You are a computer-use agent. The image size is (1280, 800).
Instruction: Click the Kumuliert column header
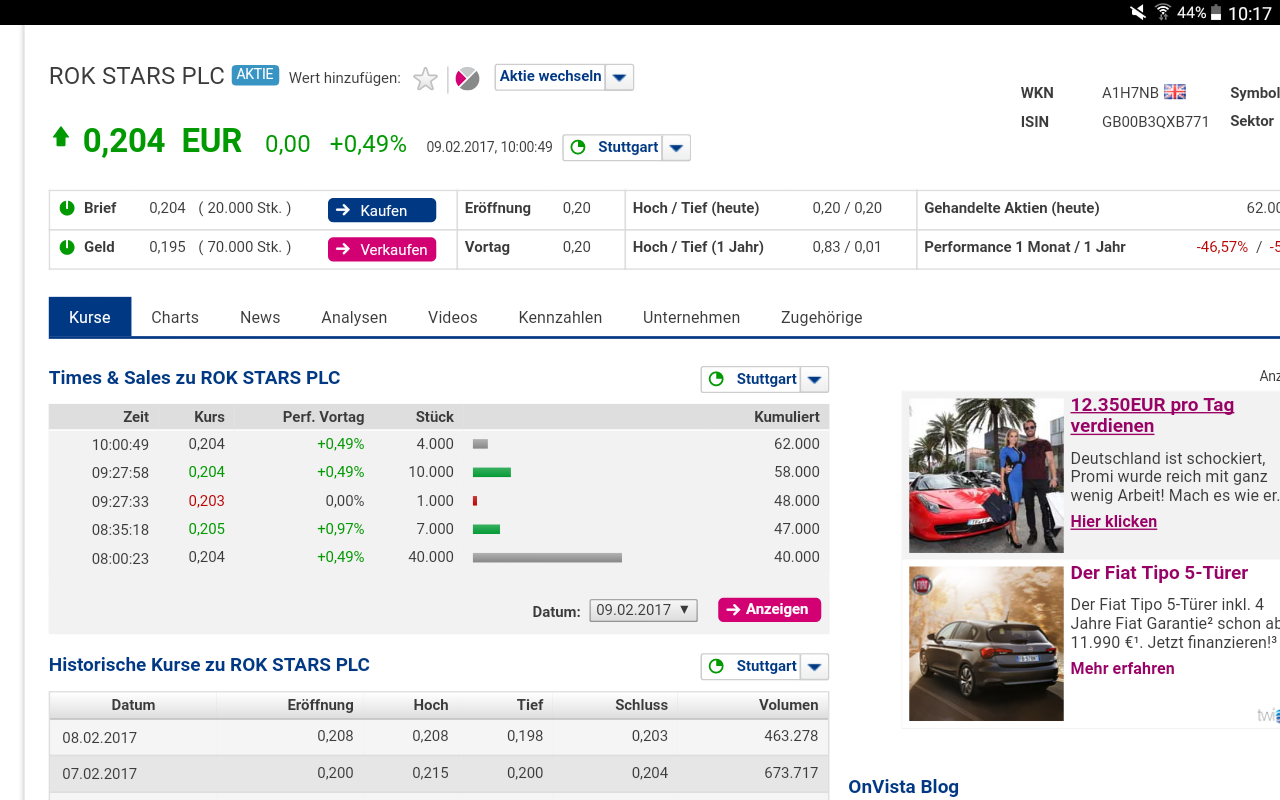787,417
